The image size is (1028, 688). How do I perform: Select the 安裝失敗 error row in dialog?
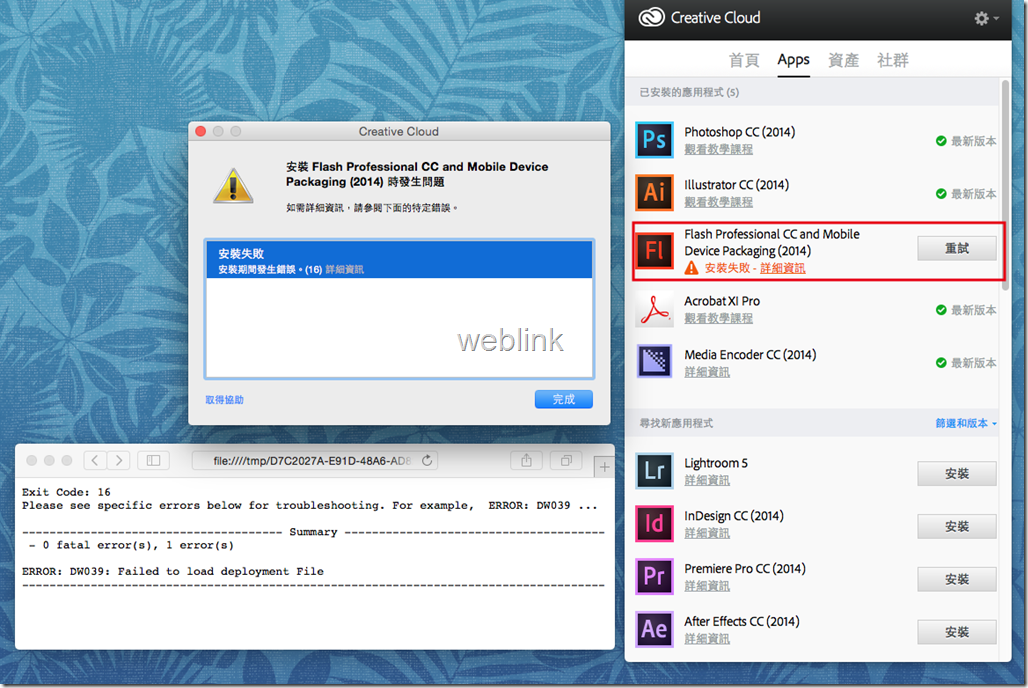(x=399, y=260)
